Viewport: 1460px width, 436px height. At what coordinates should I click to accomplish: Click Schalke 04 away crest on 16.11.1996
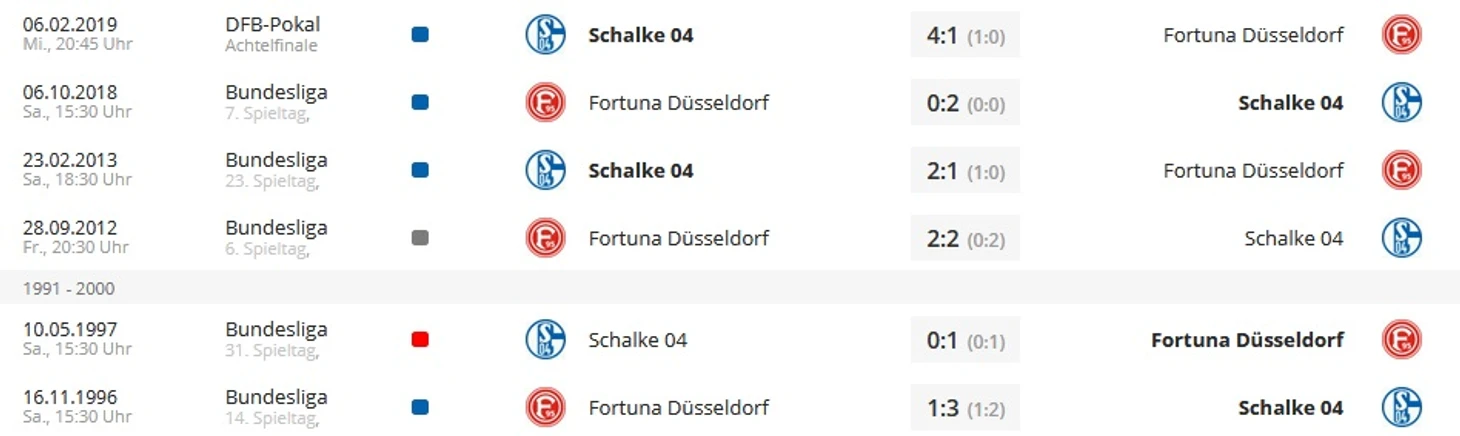click(1402, 408)
